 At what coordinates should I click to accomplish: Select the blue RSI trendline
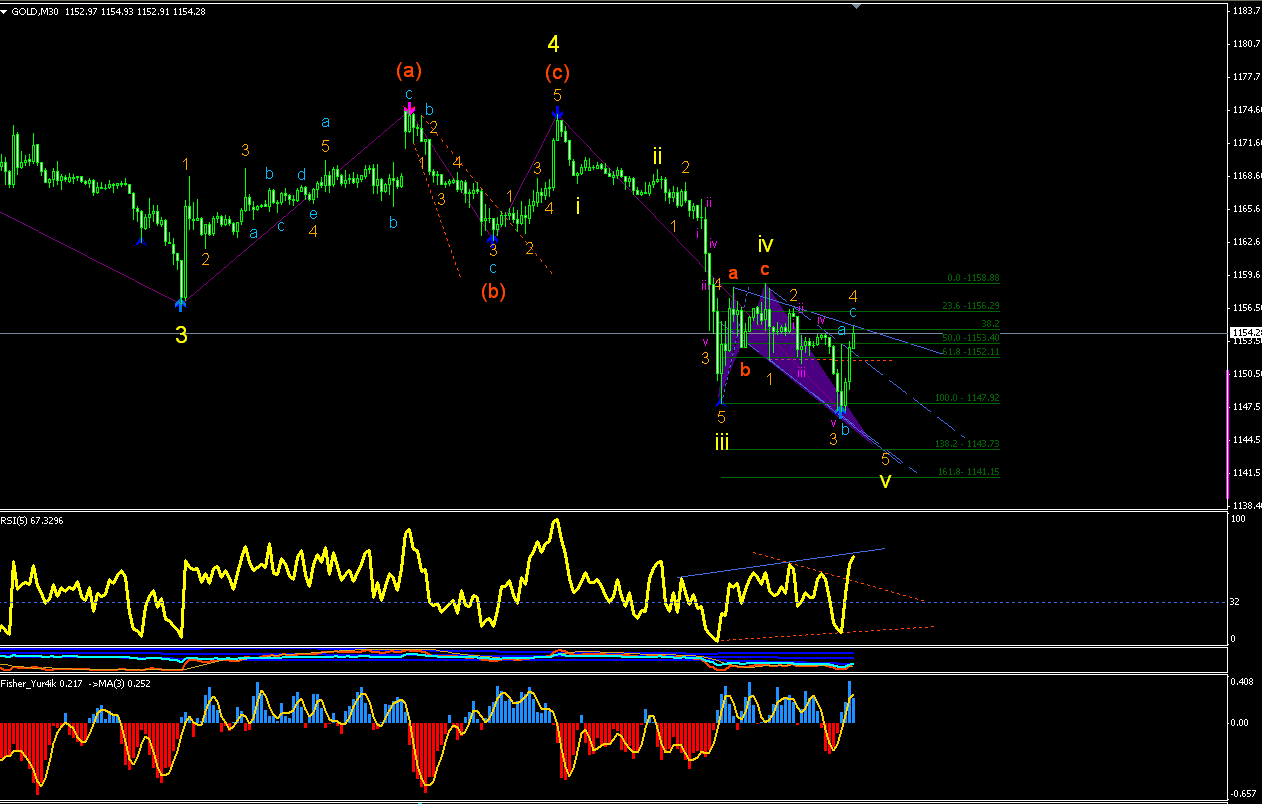click(782, 562)
